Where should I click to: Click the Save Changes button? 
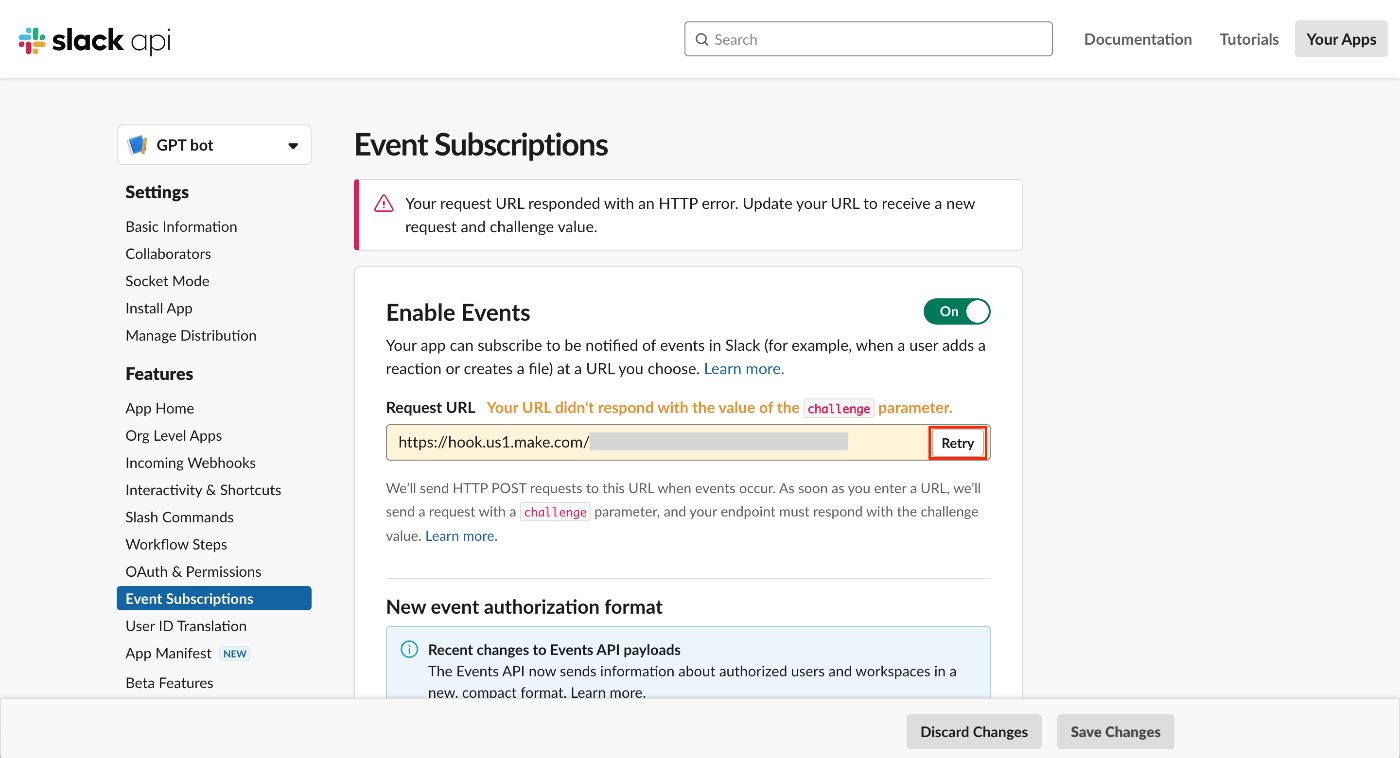[1115, 732]
